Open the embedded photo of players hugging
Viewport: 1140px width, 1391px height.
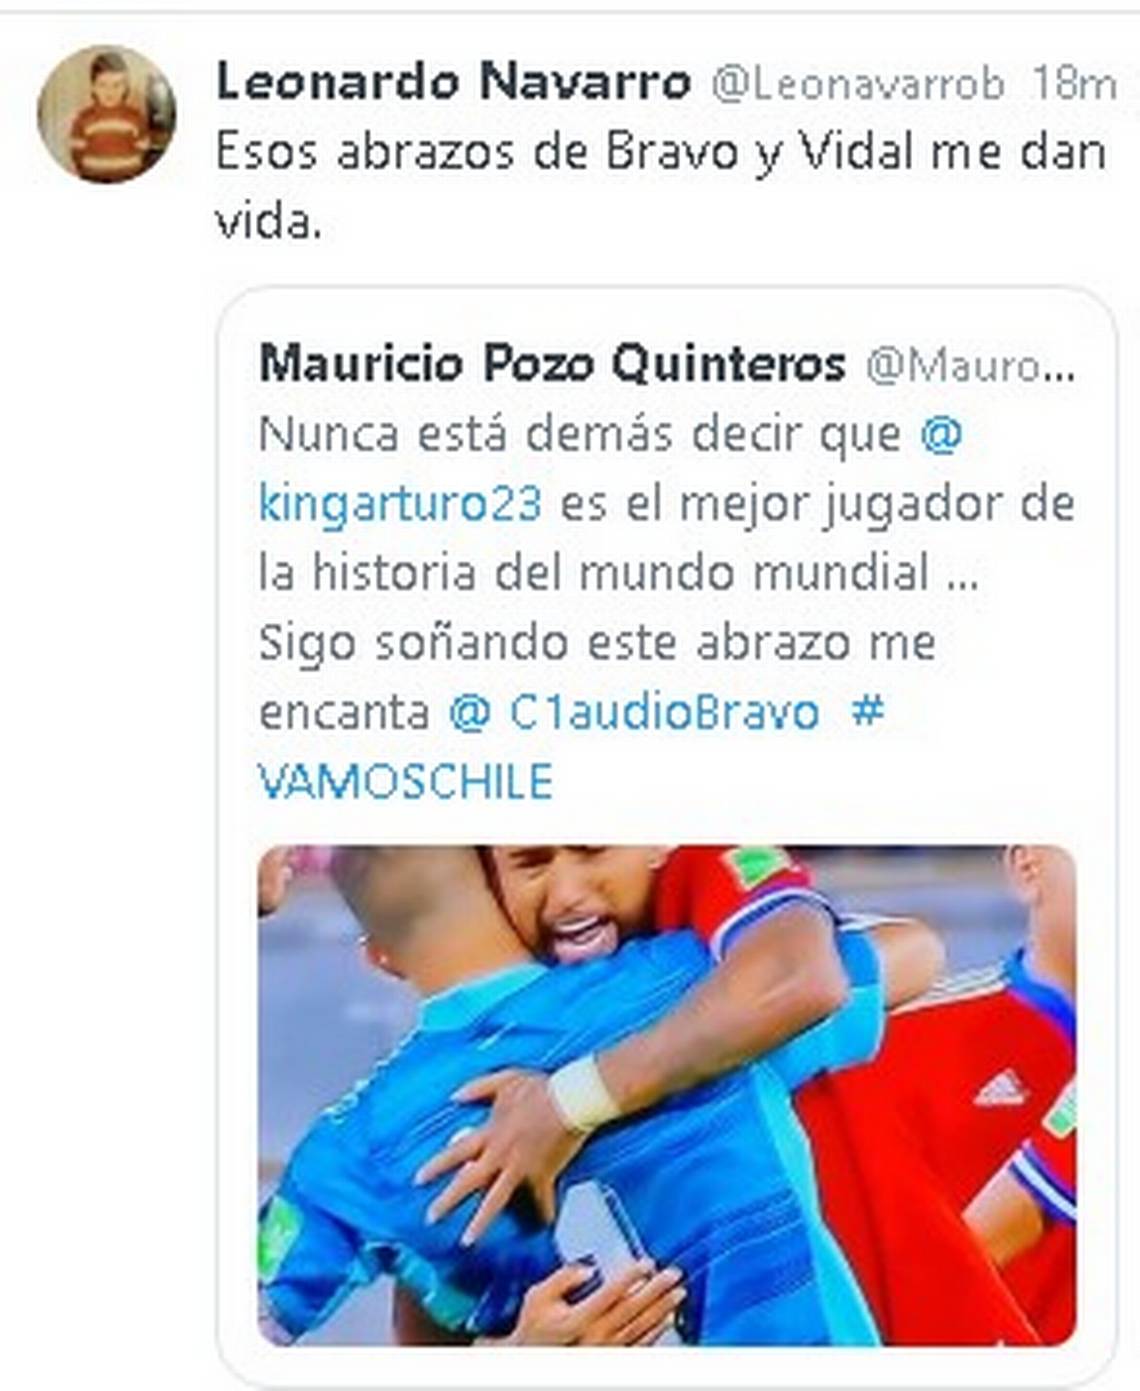[x=667, y=1095]
